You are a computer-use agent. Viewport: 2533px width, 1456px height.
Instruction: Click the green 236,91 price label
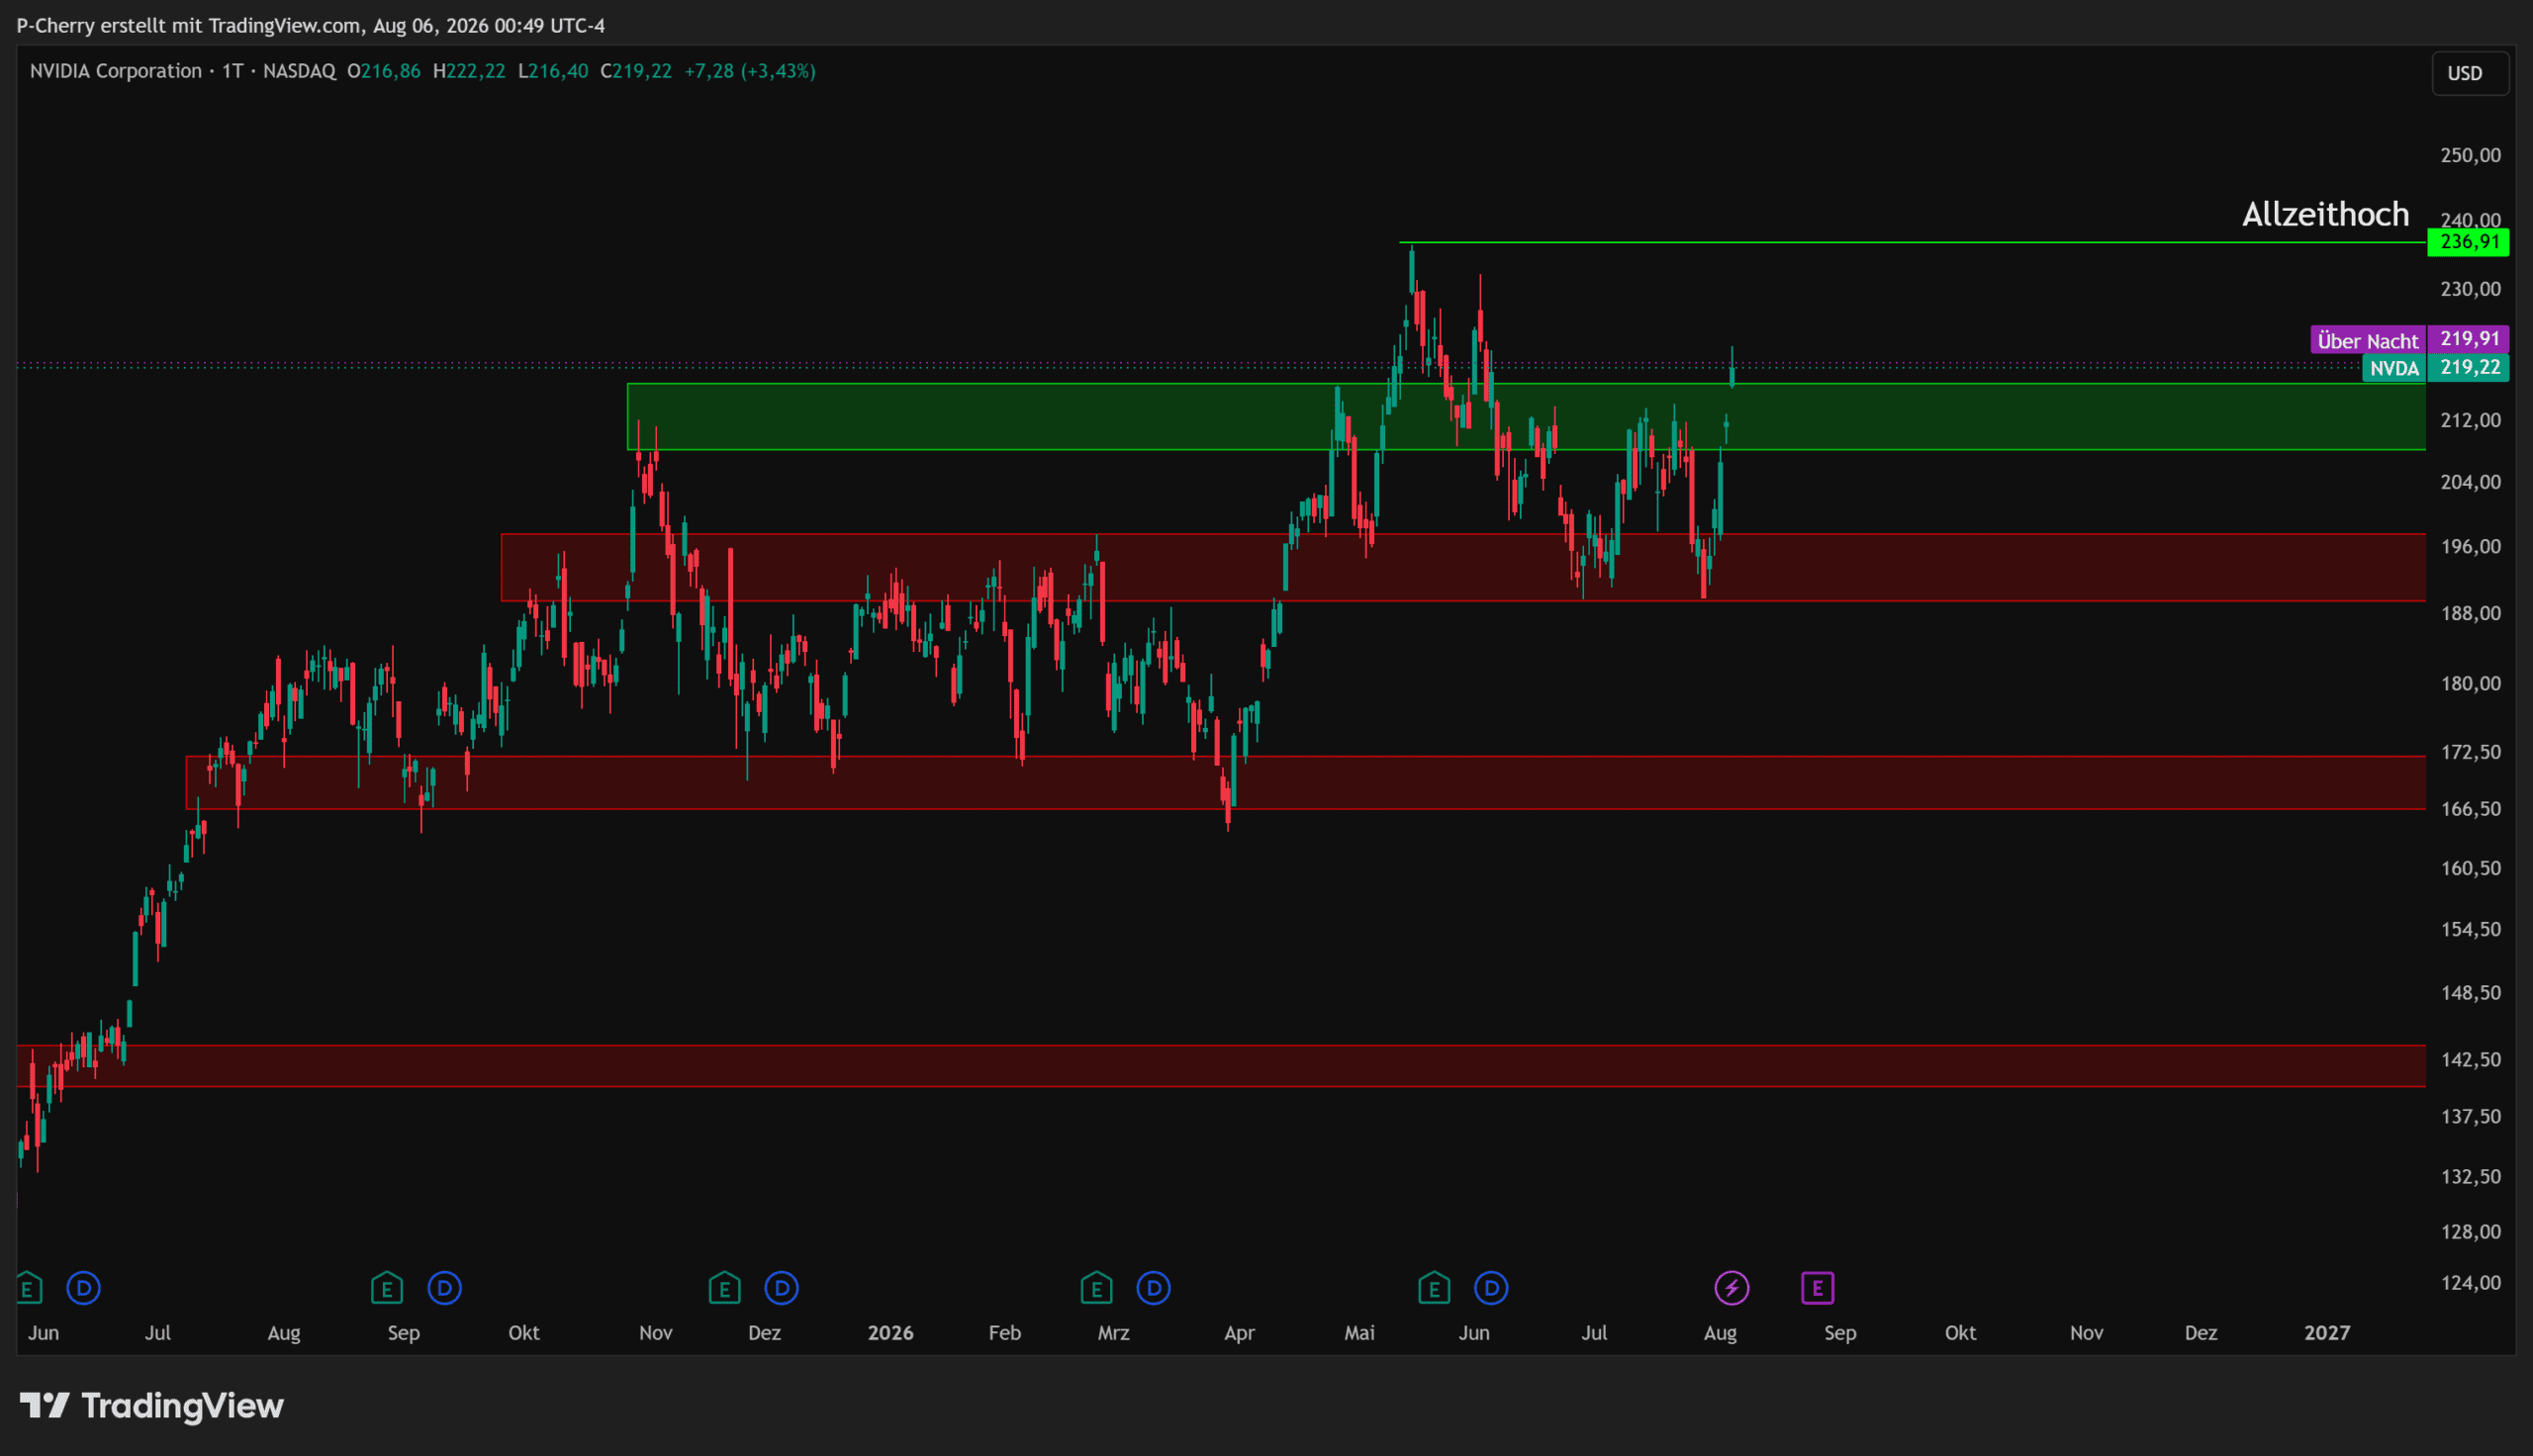coord(2468,242)
